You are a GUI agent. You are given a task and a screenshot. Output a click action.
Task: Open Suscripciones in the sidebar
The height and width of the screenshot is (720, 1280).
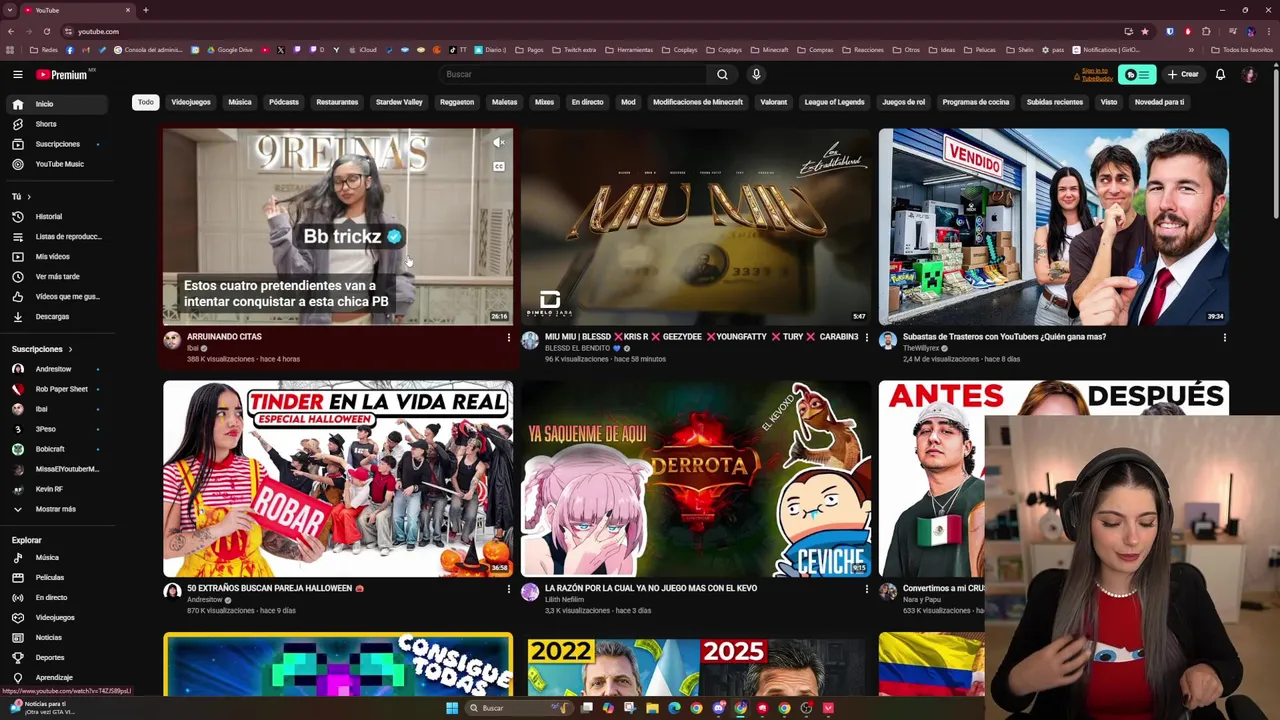(x=56, y=144)
